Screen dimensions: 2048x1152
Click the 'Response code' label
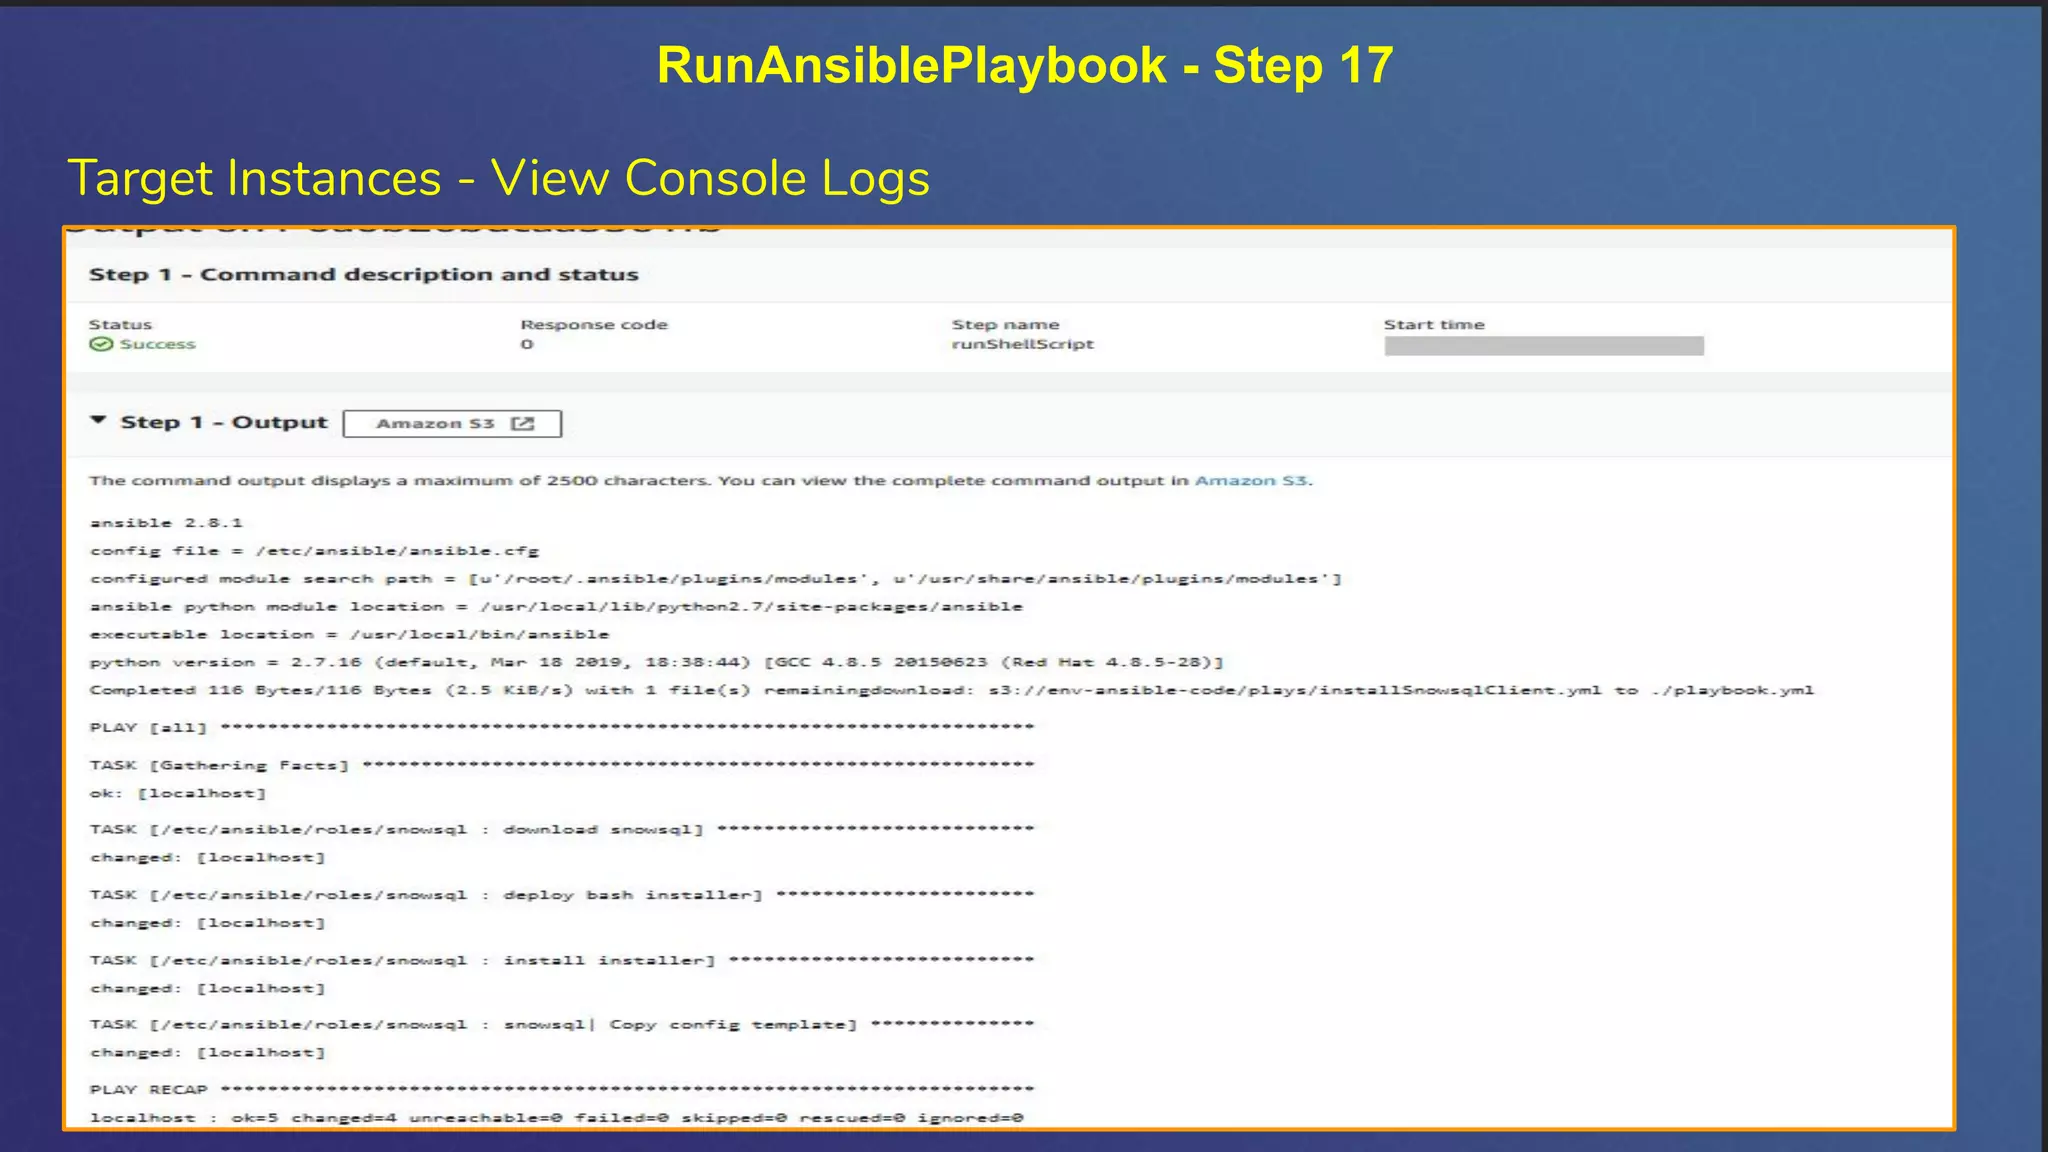(x=594, y=325)
